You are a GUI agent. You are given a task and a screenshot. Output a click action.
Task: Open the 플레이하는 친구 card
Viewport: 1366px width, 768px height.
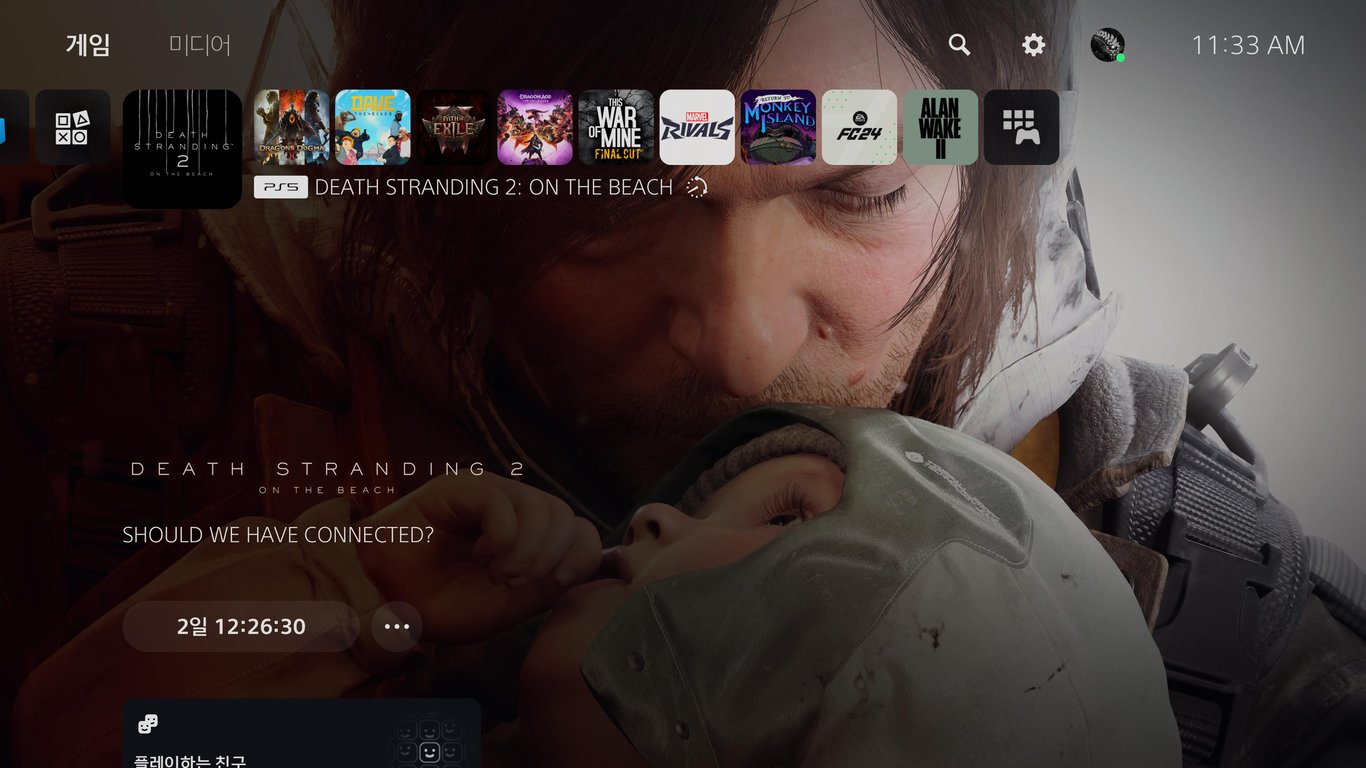301,733
